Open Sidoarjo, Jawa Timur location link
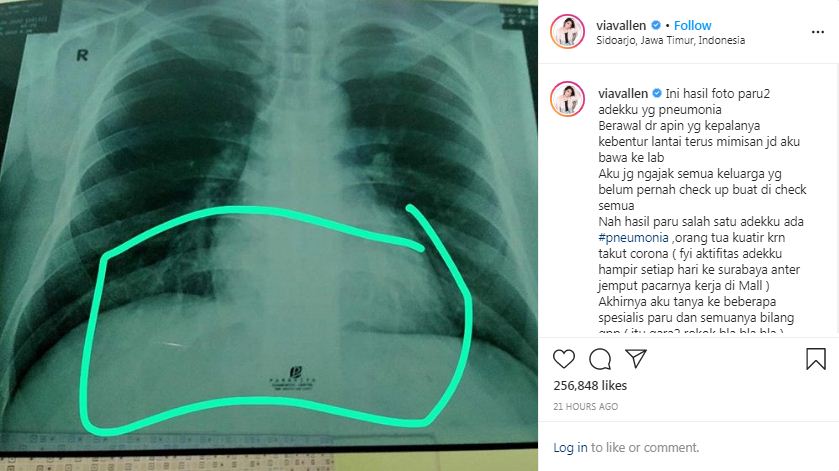Image resolution: width=839 pixels, height=471 pixels. click(670, 40)
